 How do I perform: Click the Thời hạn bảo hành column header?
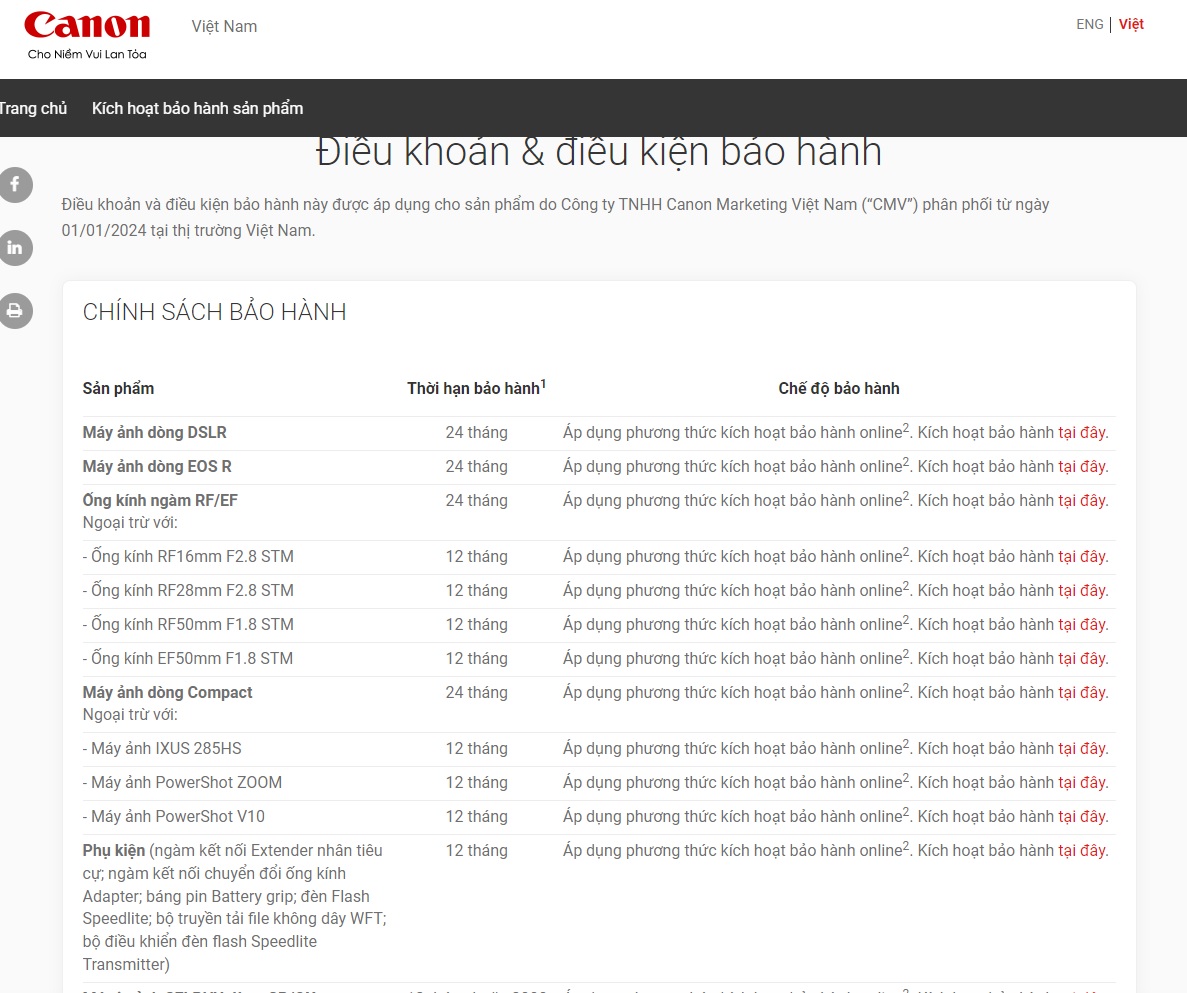(476, 388)
